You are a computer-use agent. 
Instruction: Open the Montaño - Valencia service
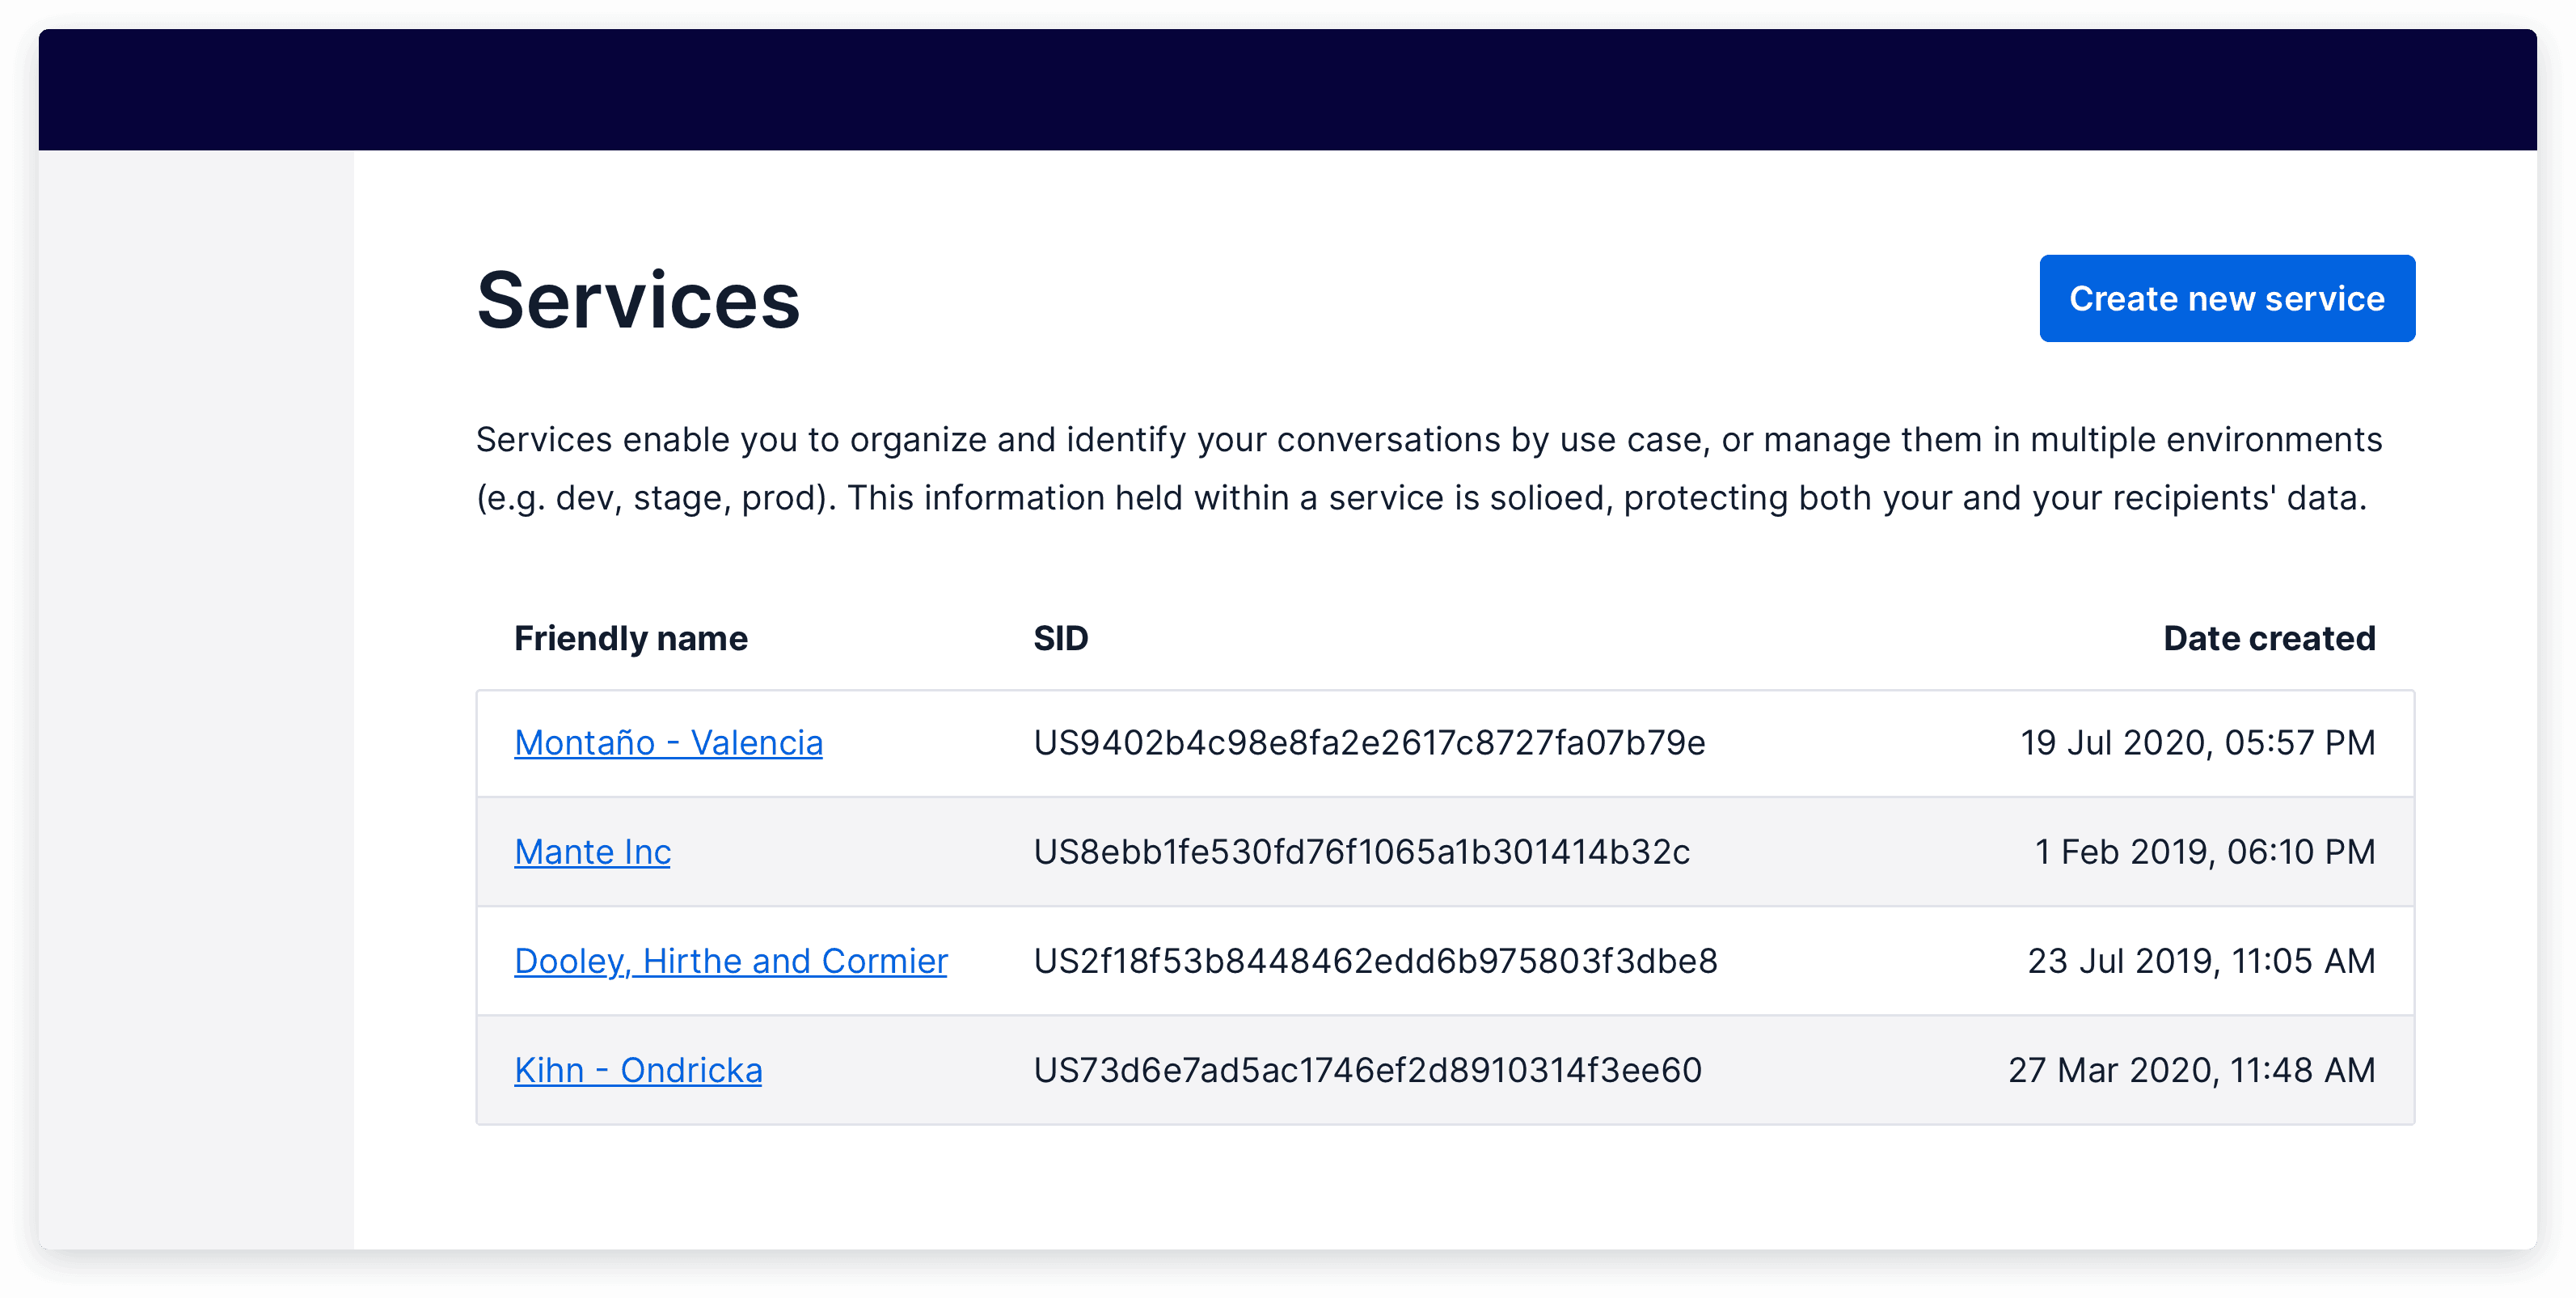point(668,743)
